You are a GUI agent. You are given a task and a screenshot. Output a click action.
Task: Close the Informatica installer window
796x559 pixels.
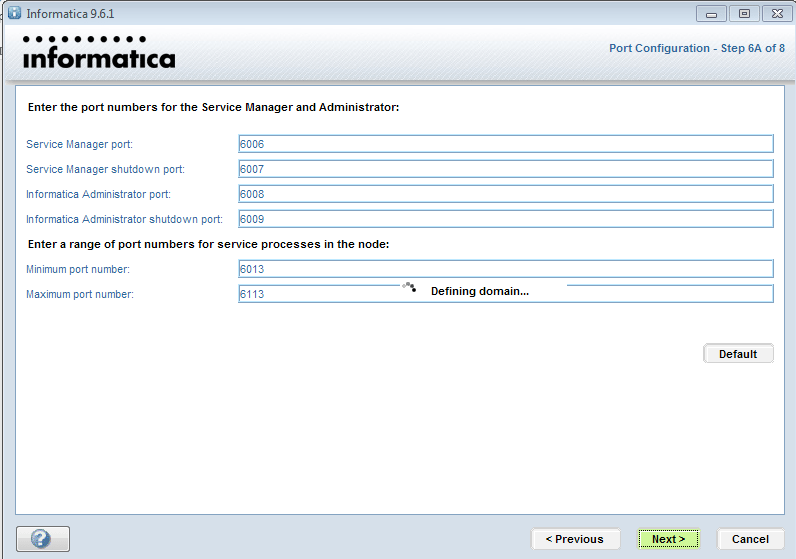pos(777,14)
